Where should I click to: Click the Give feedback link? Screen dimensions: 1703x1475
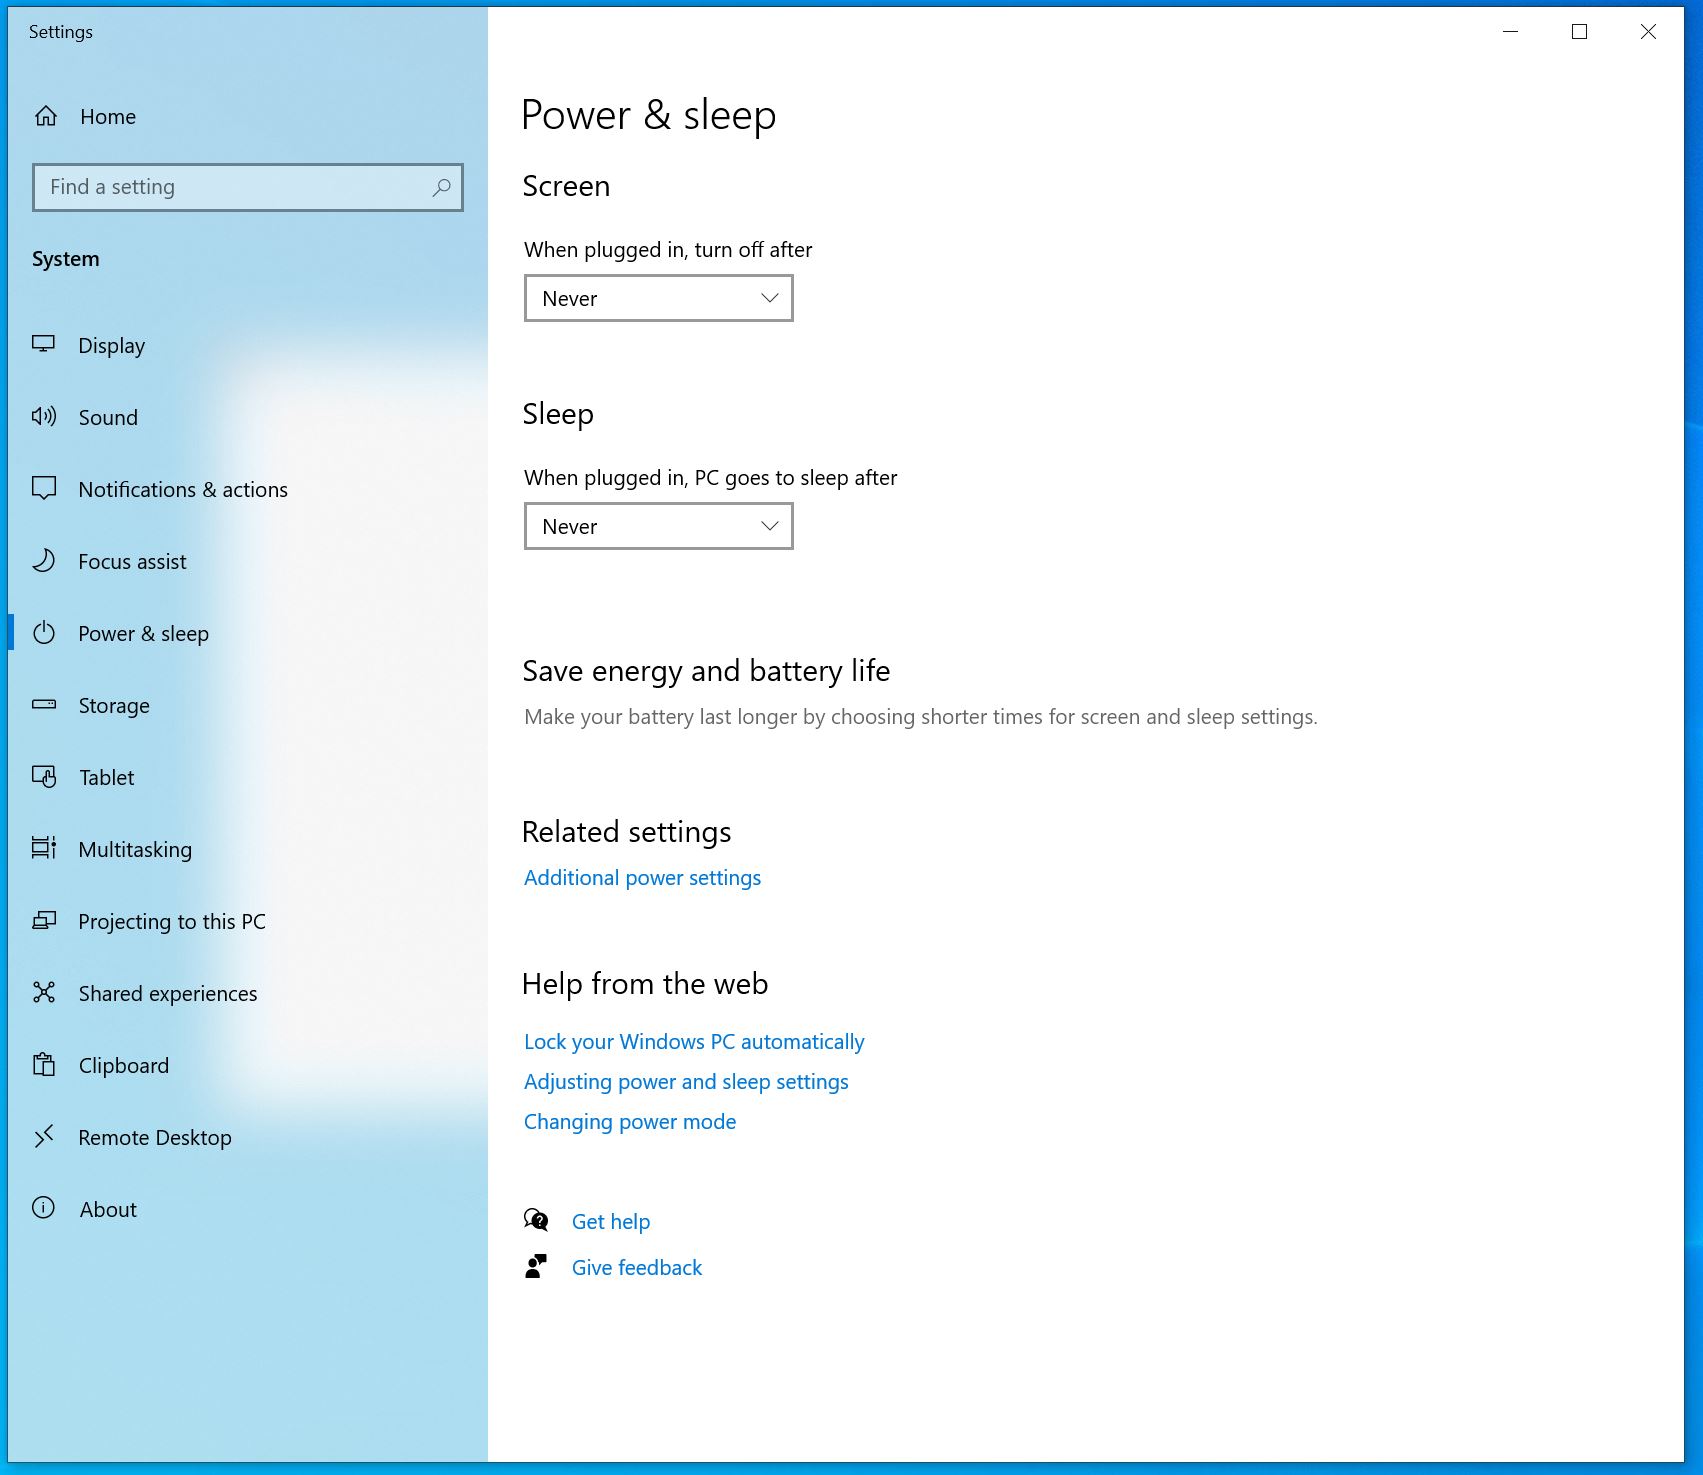click(x=637, y=1268)
